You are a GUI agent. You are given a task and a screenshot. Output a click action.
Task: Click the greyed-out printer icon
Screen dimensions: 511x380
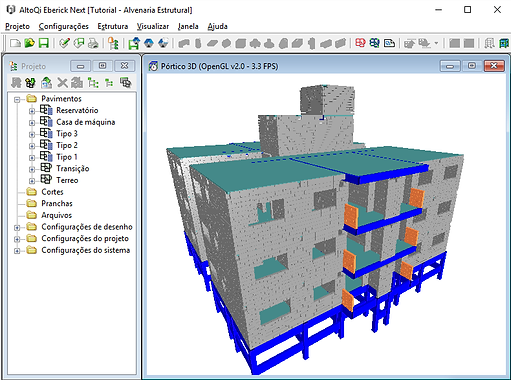93,43
